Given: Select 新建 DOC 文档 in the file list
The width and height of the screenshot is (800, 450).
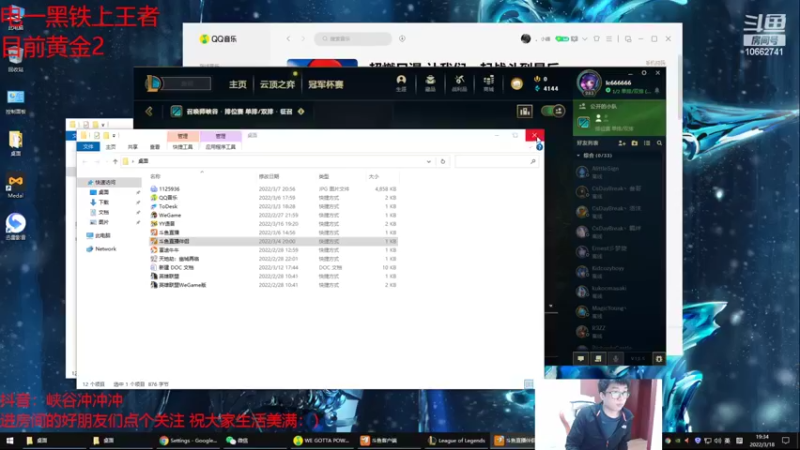Looking at the screenshot, I should pos(176,267).
